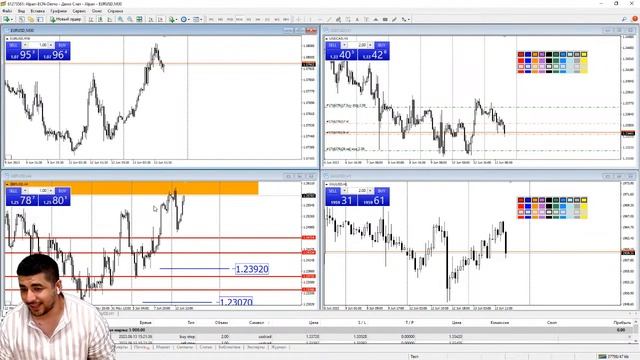Click the zoom out magnifier icon
The image size is (640, 360).
coord(130,19)
